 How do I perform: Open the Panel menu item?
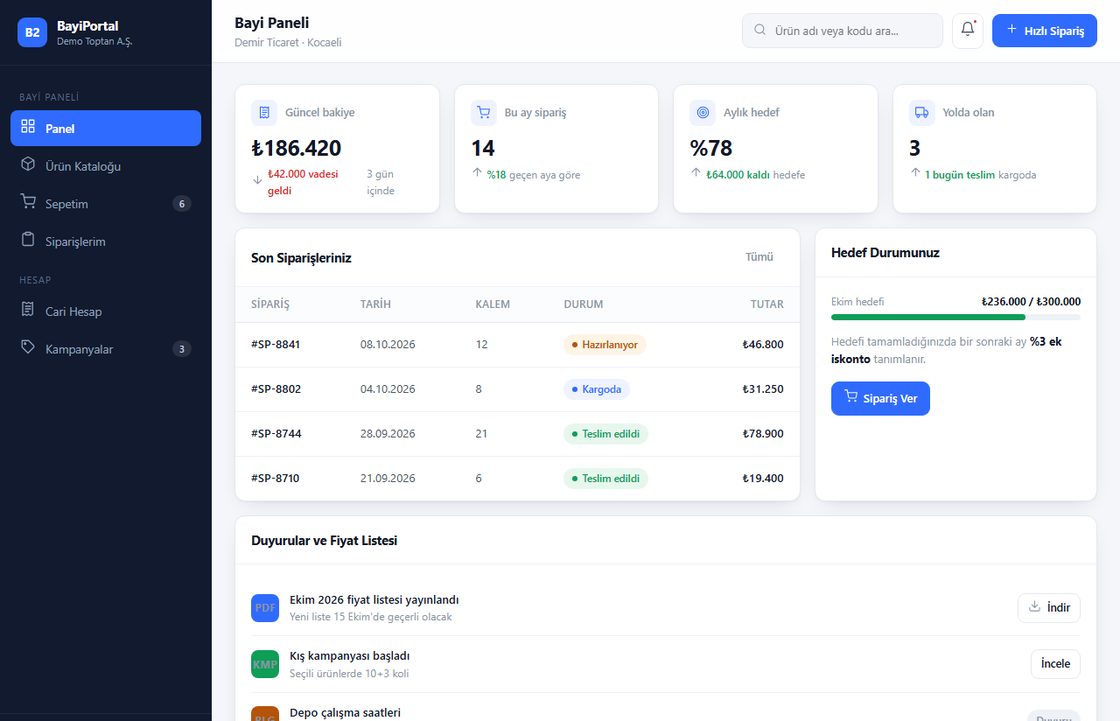click(106, 128)
